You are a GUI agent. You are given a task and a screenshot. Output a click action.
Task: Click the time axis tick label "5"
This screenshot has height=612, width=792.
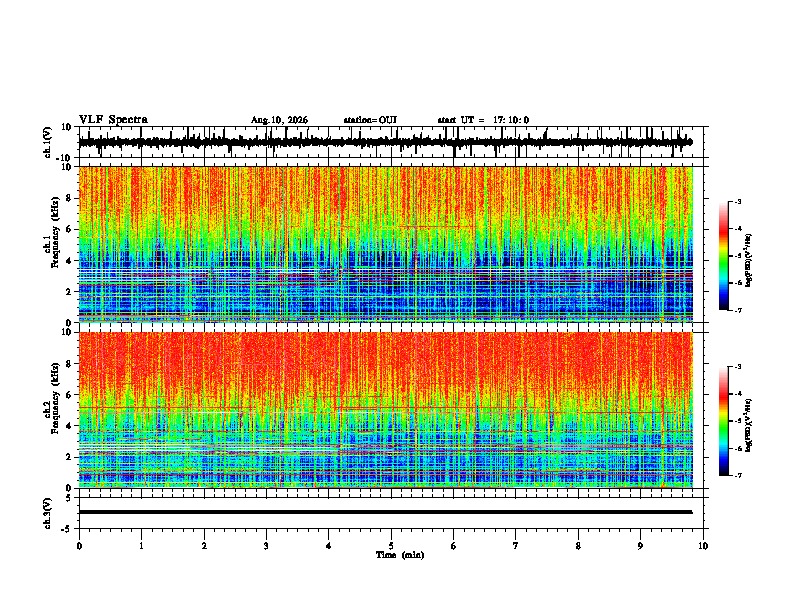pyautogui.click(x=391, y=546)
